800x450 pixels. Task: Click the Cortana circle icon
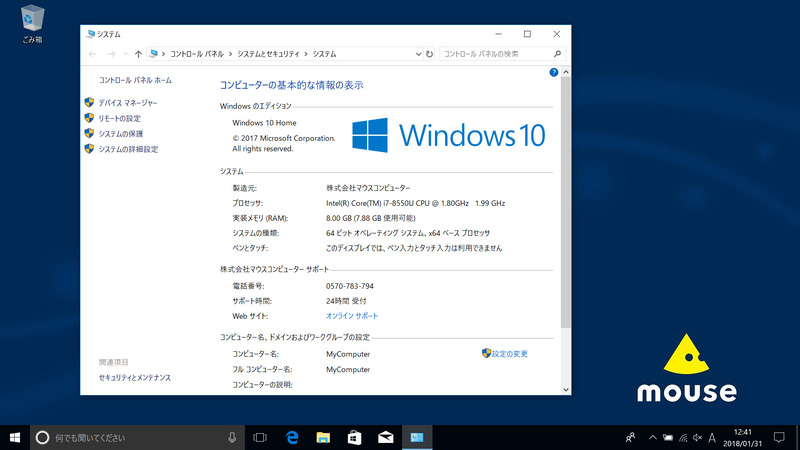point(42,438)
